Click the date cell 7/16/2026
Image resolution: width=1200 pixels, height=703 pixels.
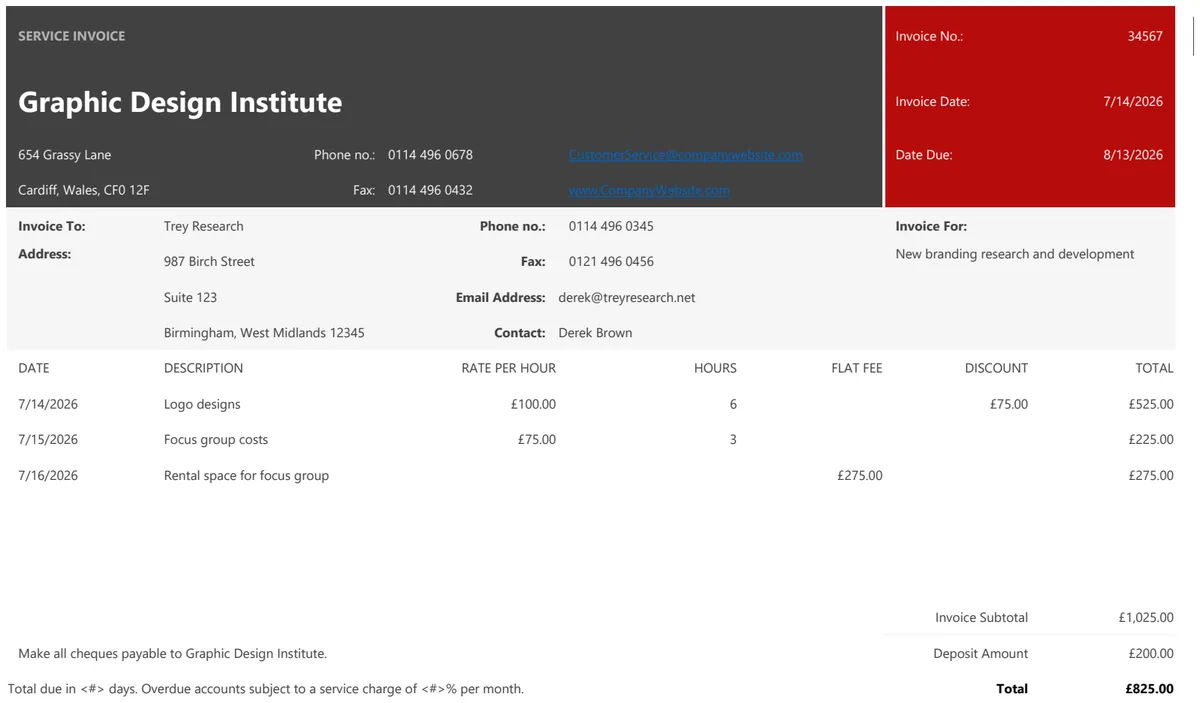pyautogui.click(x=48, y=475)
